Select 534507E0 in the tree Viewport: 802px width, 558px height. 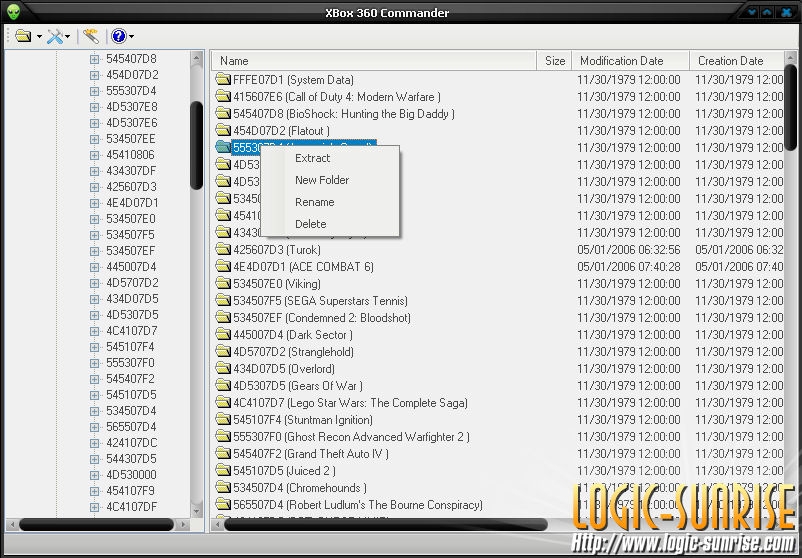[130, 219]
